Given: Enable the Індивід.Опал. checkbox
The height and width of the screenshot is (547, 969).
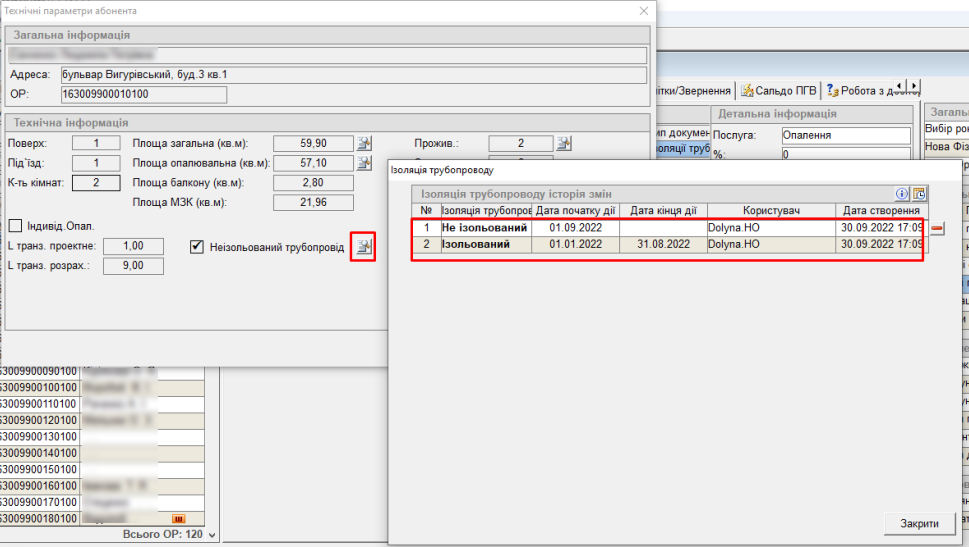Looking at the screenshot, I should click(x=16, y=225).
